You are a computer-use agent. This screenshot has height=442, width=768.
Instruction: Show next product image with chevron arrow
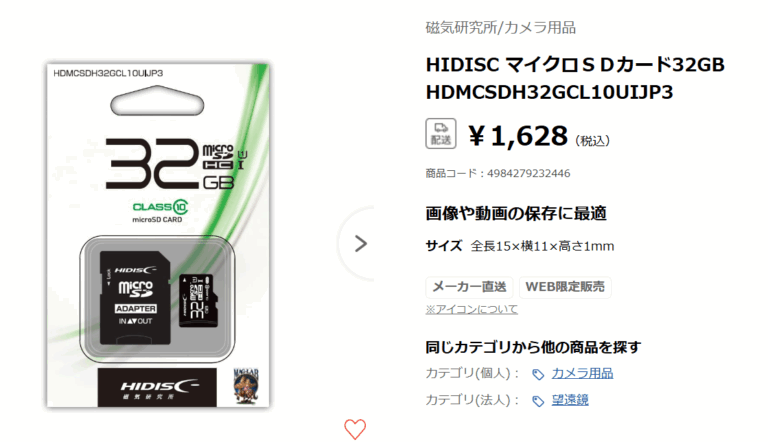pos(360,244)
